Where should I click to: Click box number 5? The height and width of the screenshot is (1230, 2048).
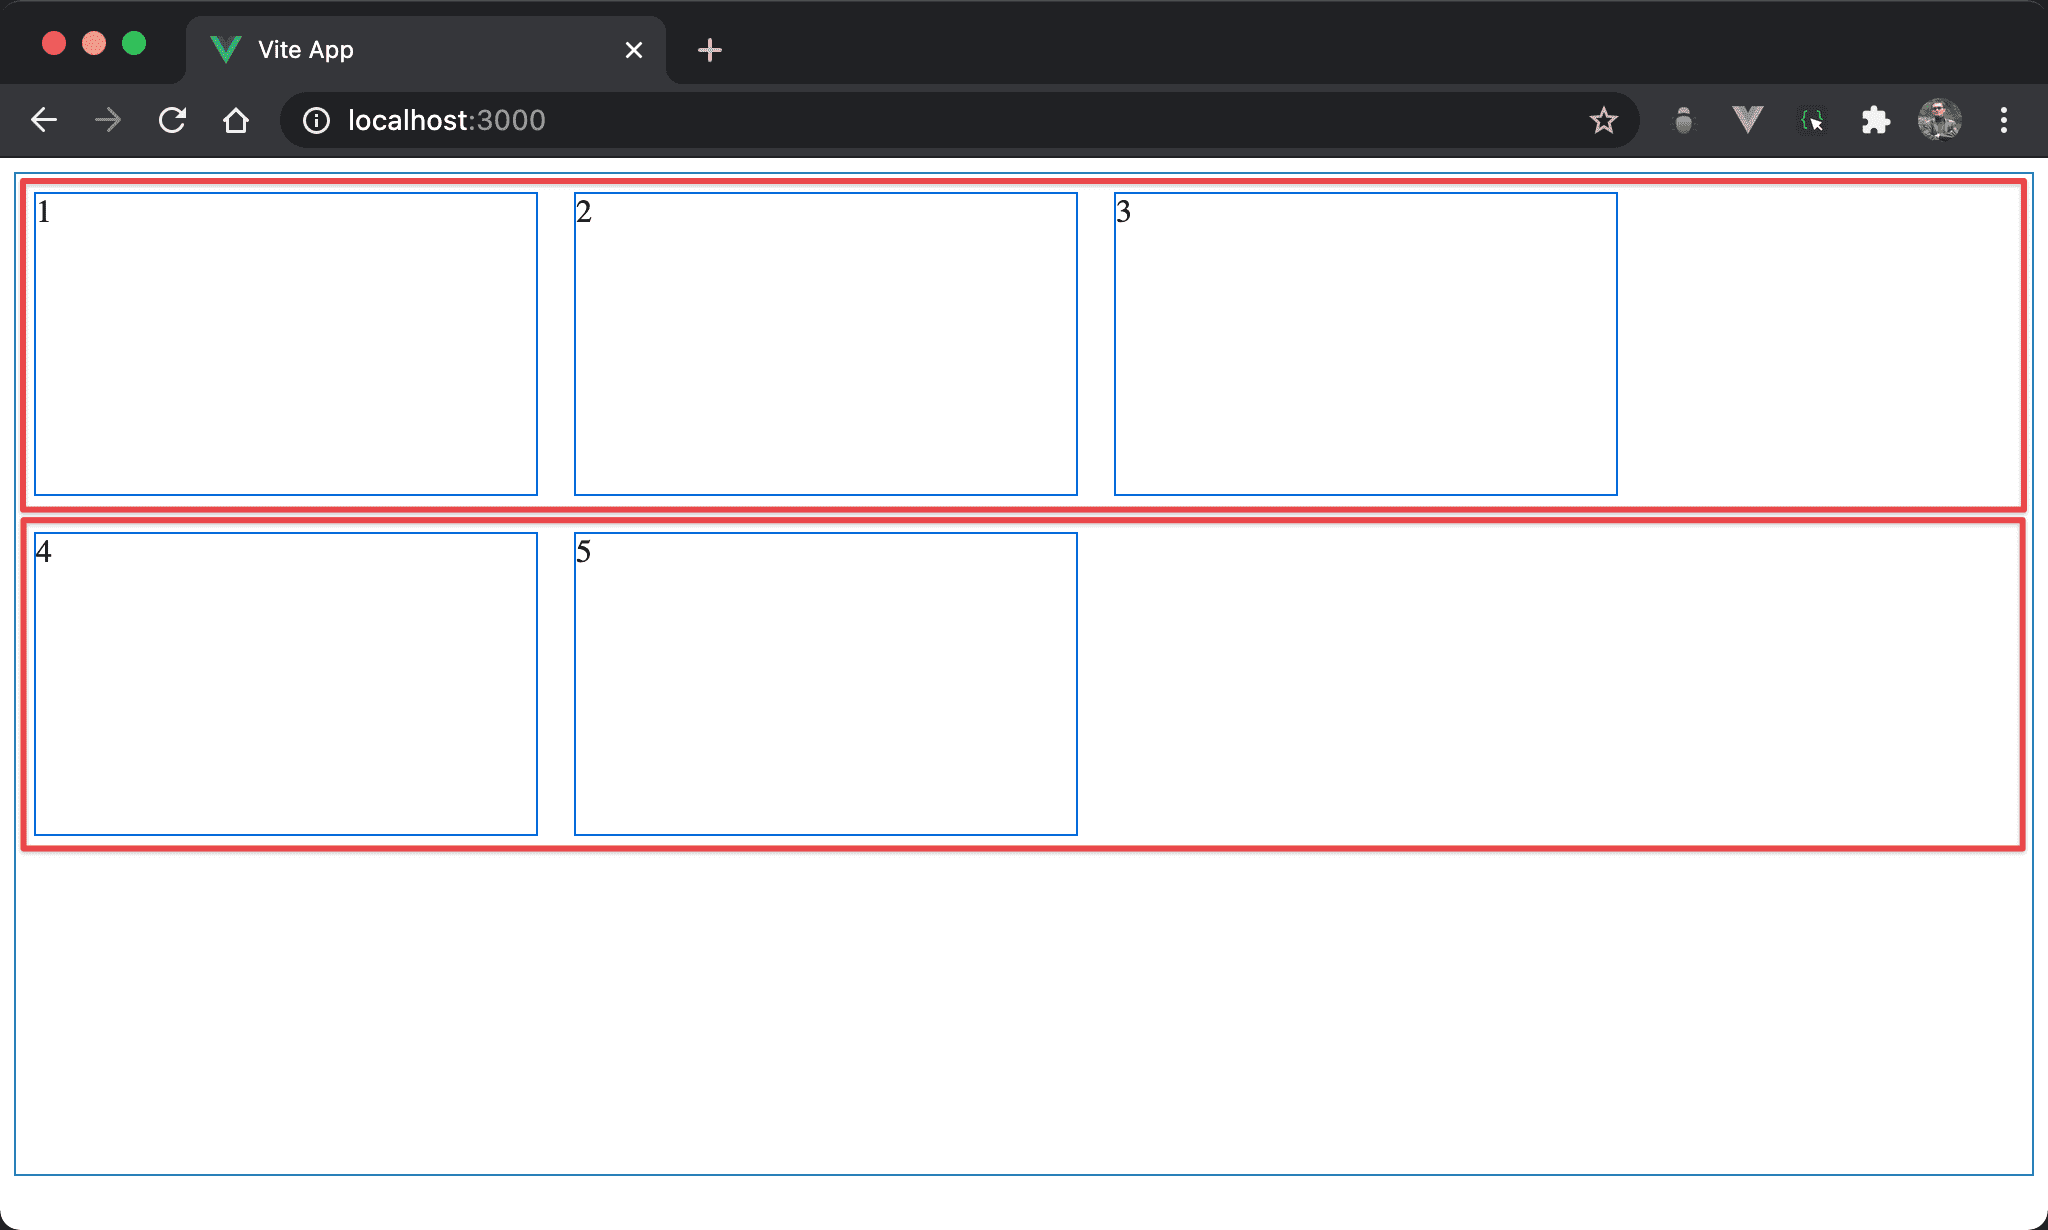click(825, 683)
